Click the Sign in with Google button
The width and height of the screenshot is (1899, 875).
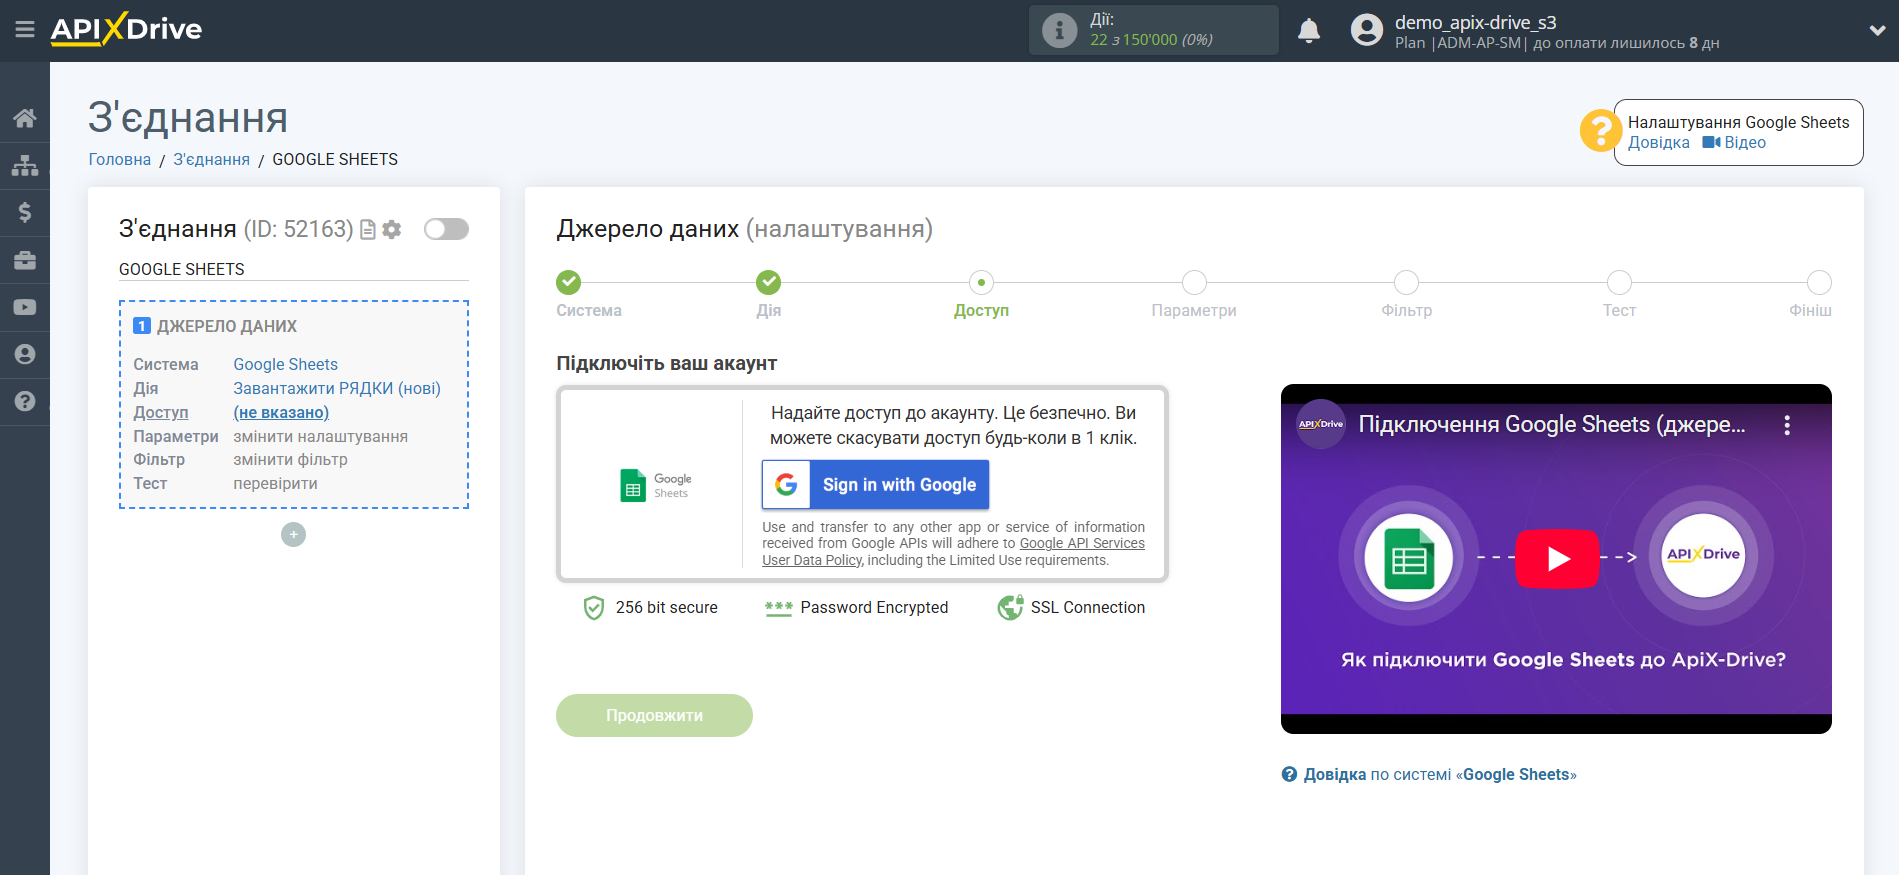tap(875, 485)
